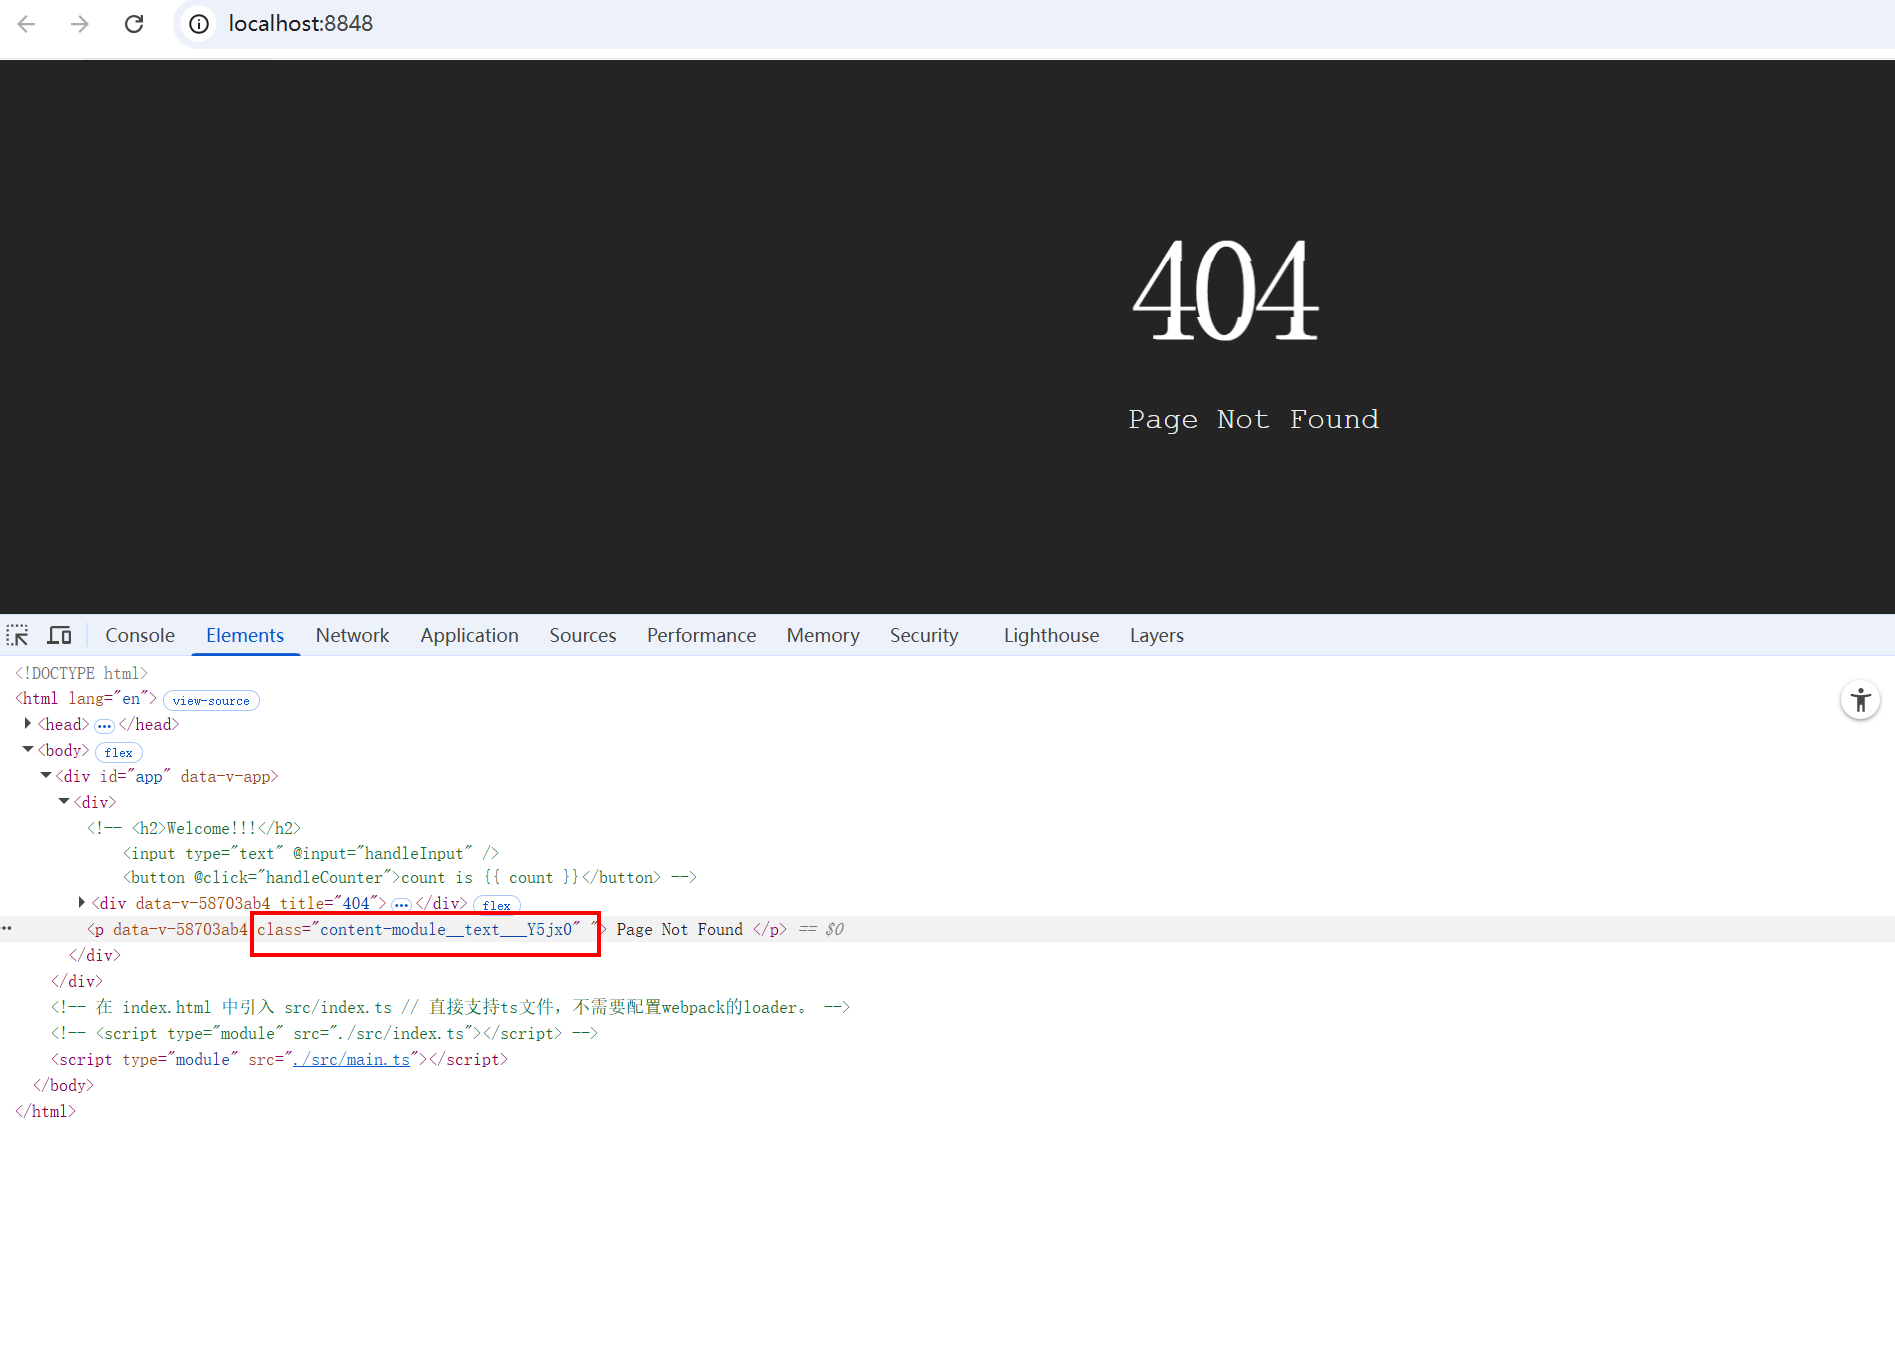Select the closing </p> tag
This screenshot has width=1895, height=1351.
click(x=770, y=929)
